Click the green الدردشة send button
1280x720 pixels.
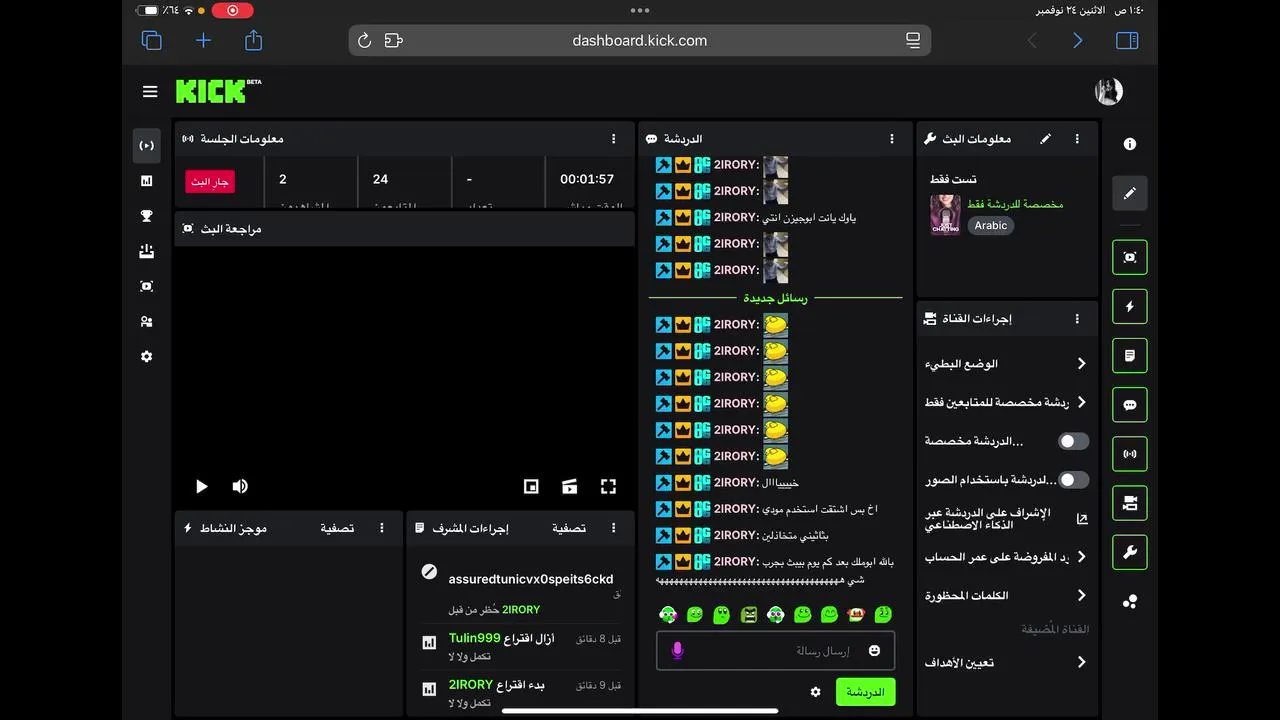pyautogui.click(x=866, y=692)
